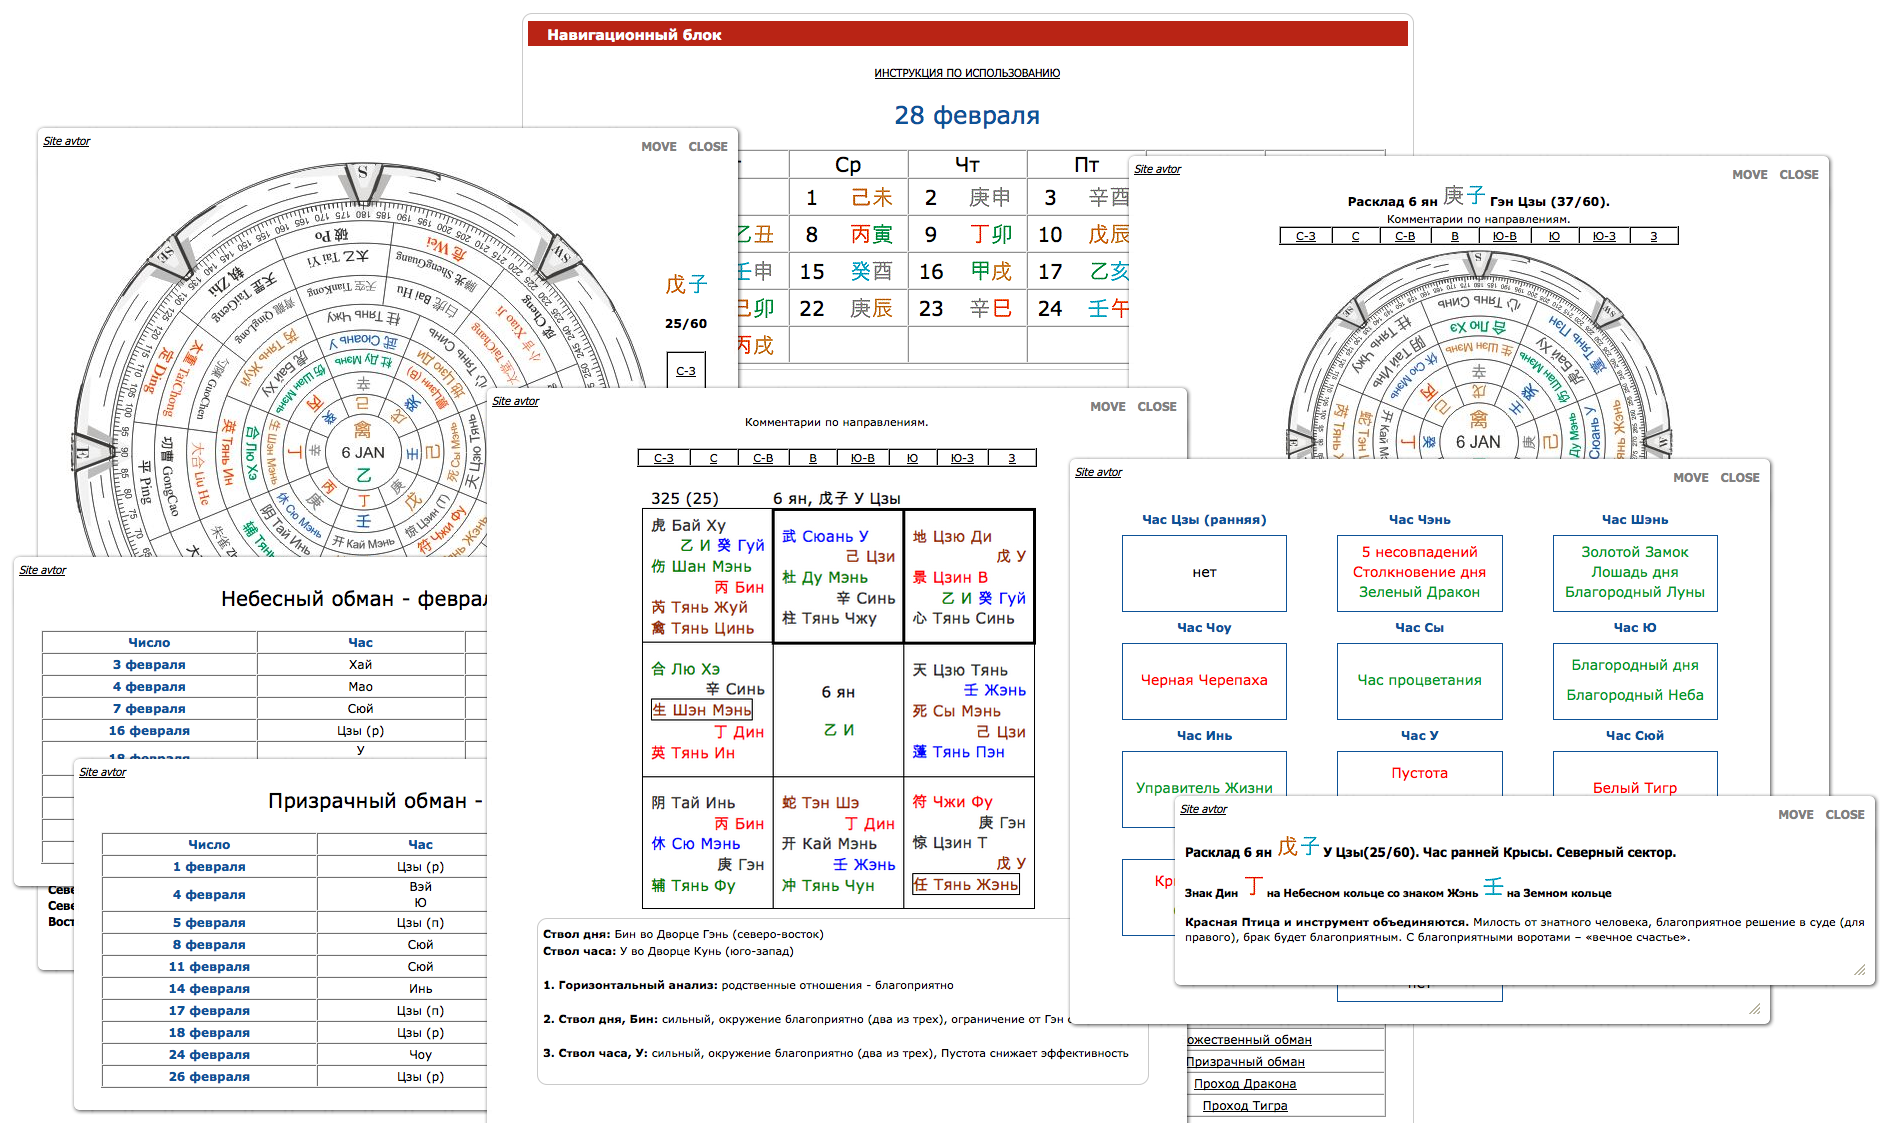Open the Проход Тигра link

[x=1245, y=1106]
